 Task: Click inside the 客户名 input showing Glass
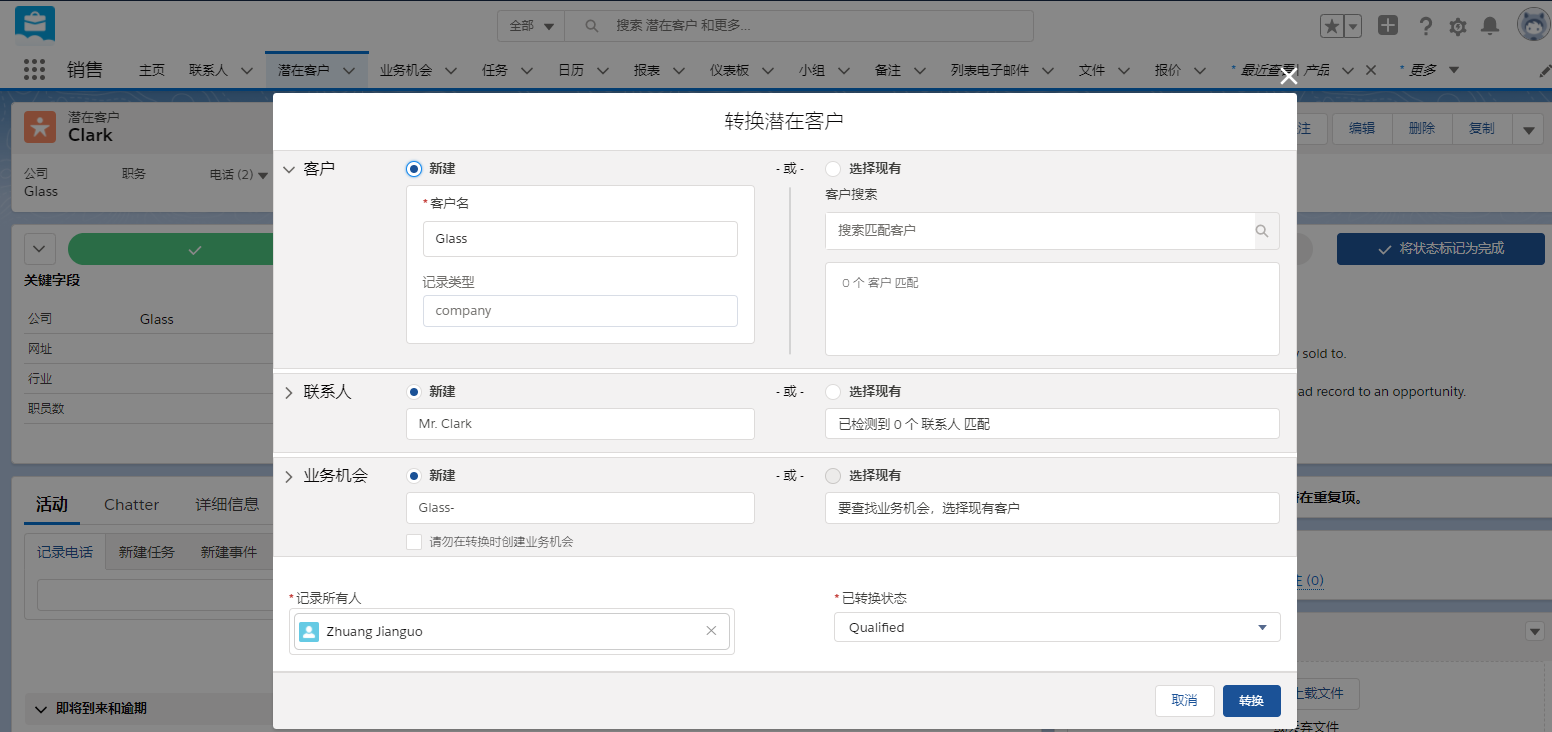coord(580,238)
